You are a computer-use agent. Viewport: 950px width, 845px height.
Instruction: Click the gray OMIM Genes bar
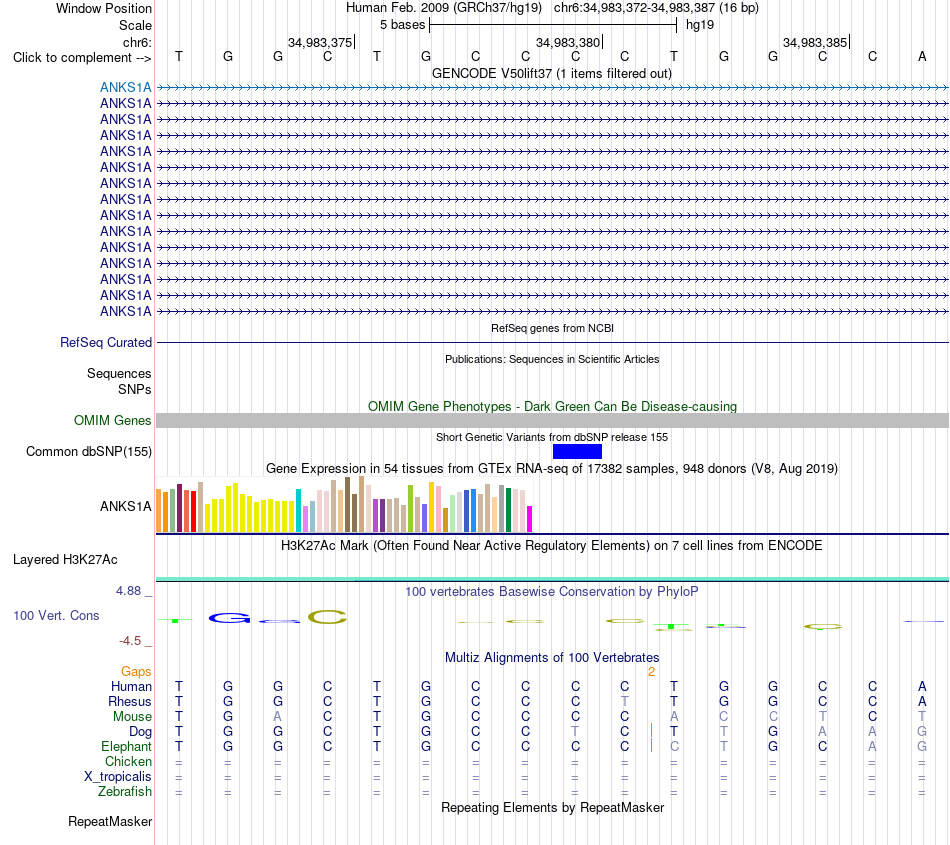point(552,420)
